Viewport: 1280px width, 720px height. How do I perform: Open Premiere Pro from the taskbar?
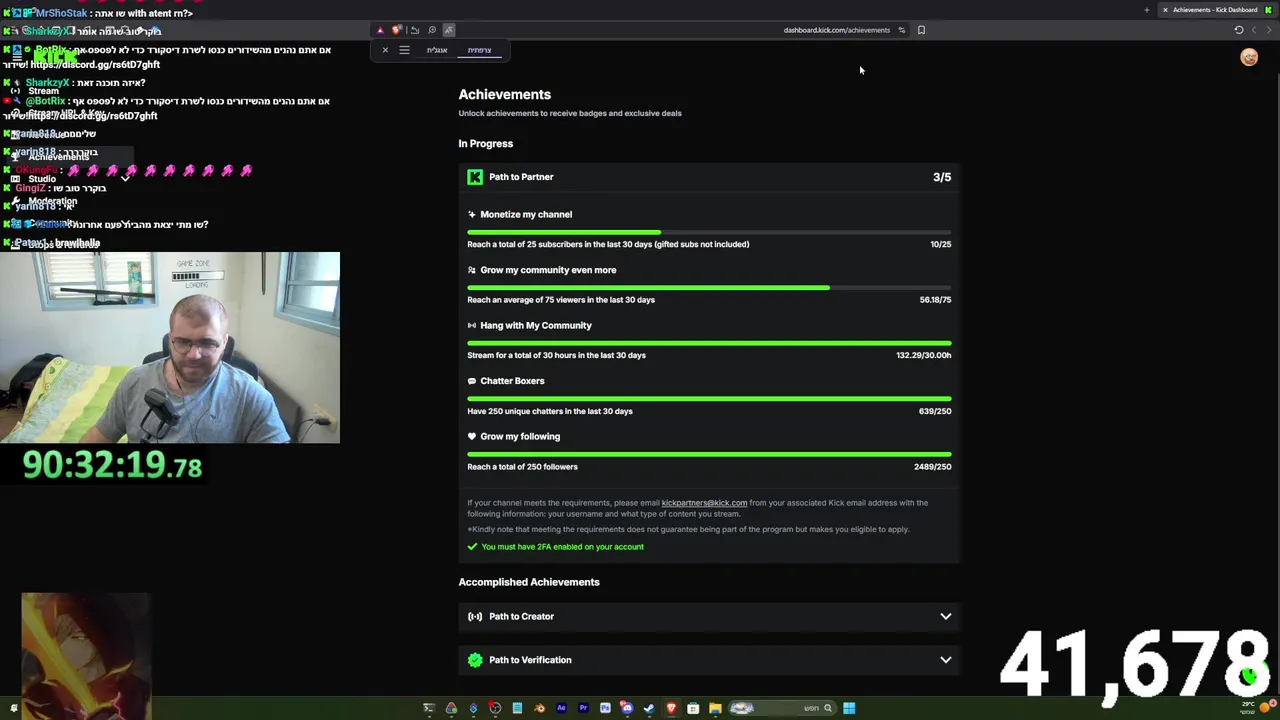(x=583, y=708)
